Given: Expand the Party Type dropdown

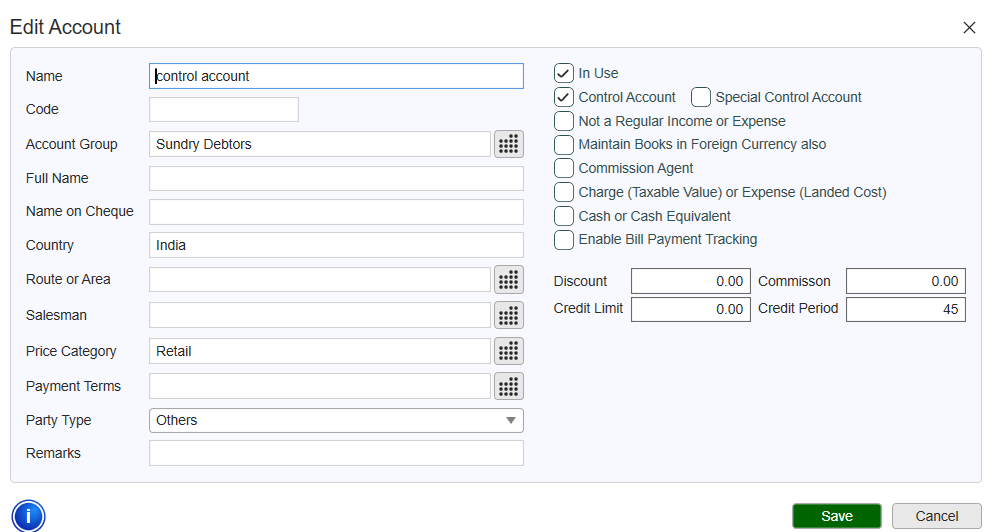Looking at the screenshot, I should coord(336,421).
